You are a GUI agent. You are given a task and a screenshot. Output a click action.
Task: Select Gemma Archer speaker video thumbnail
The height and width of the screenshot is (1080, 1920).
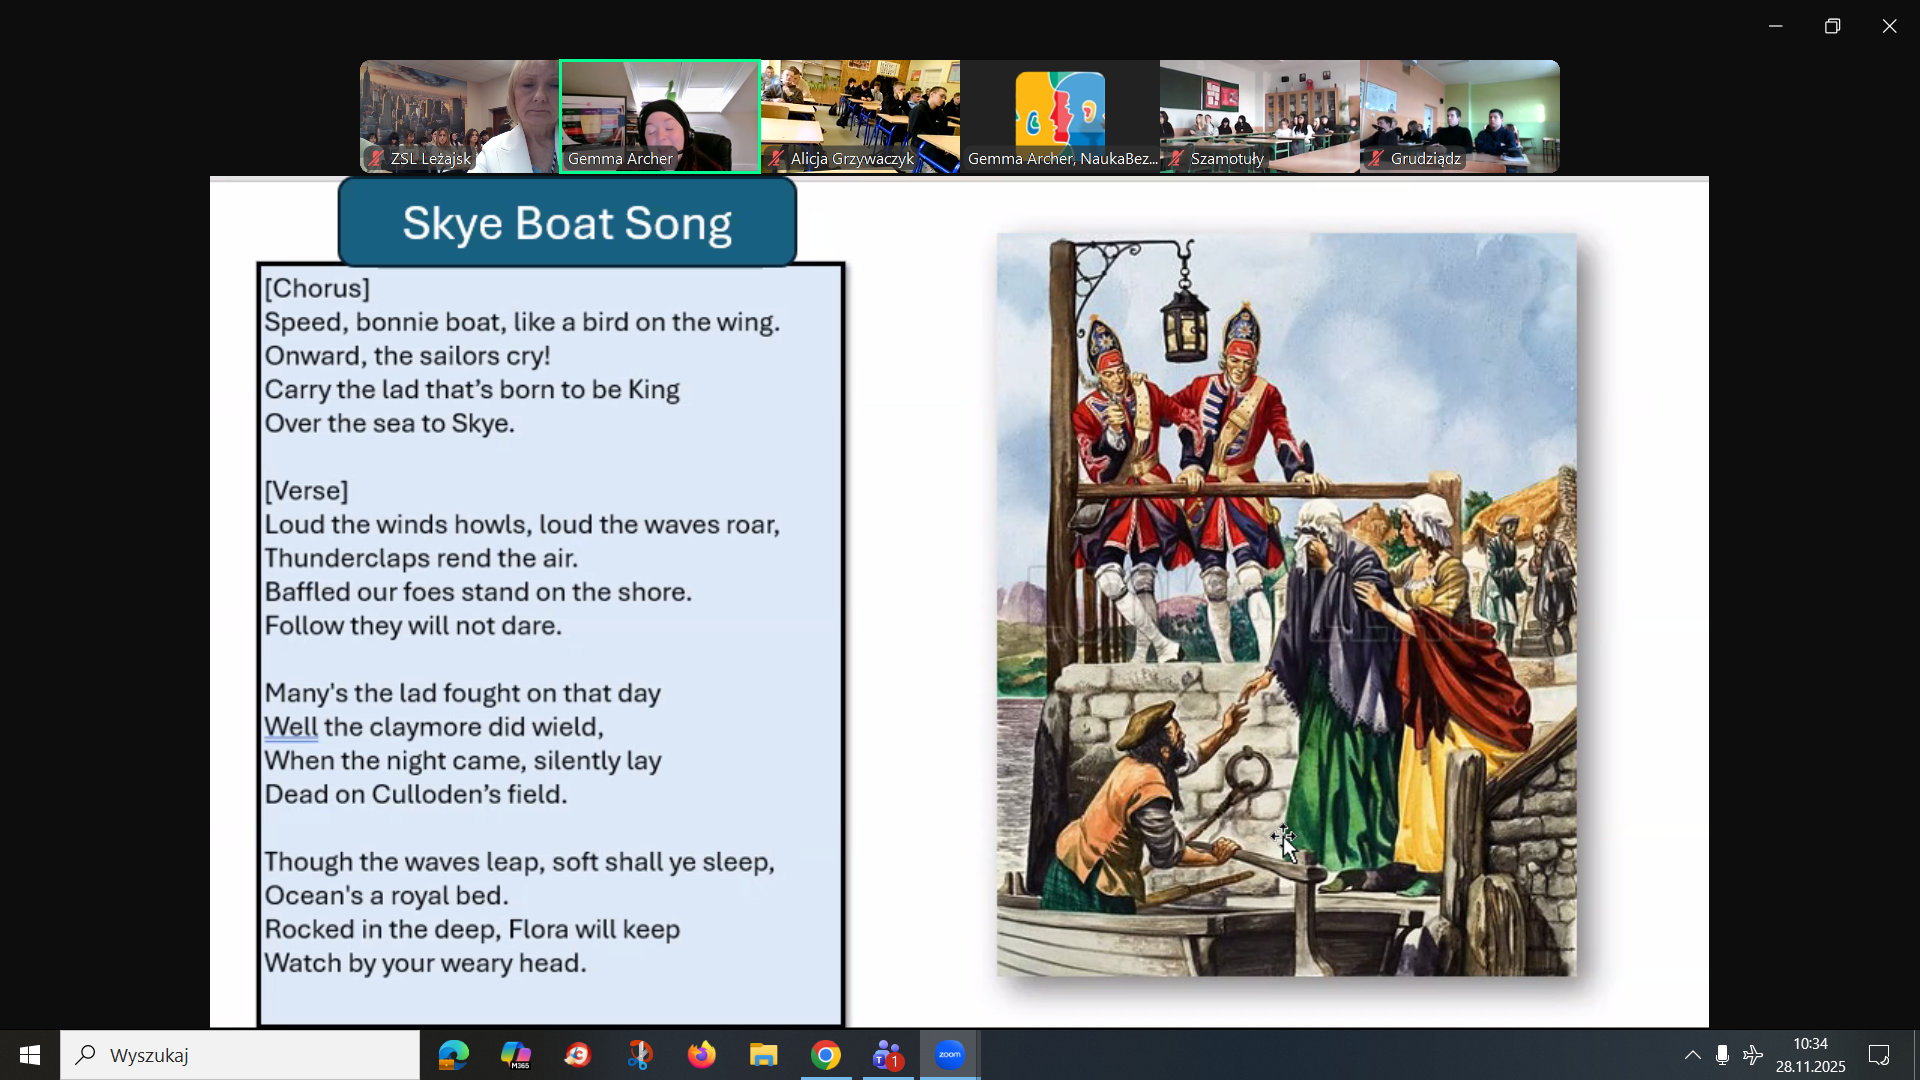[660, 116]
